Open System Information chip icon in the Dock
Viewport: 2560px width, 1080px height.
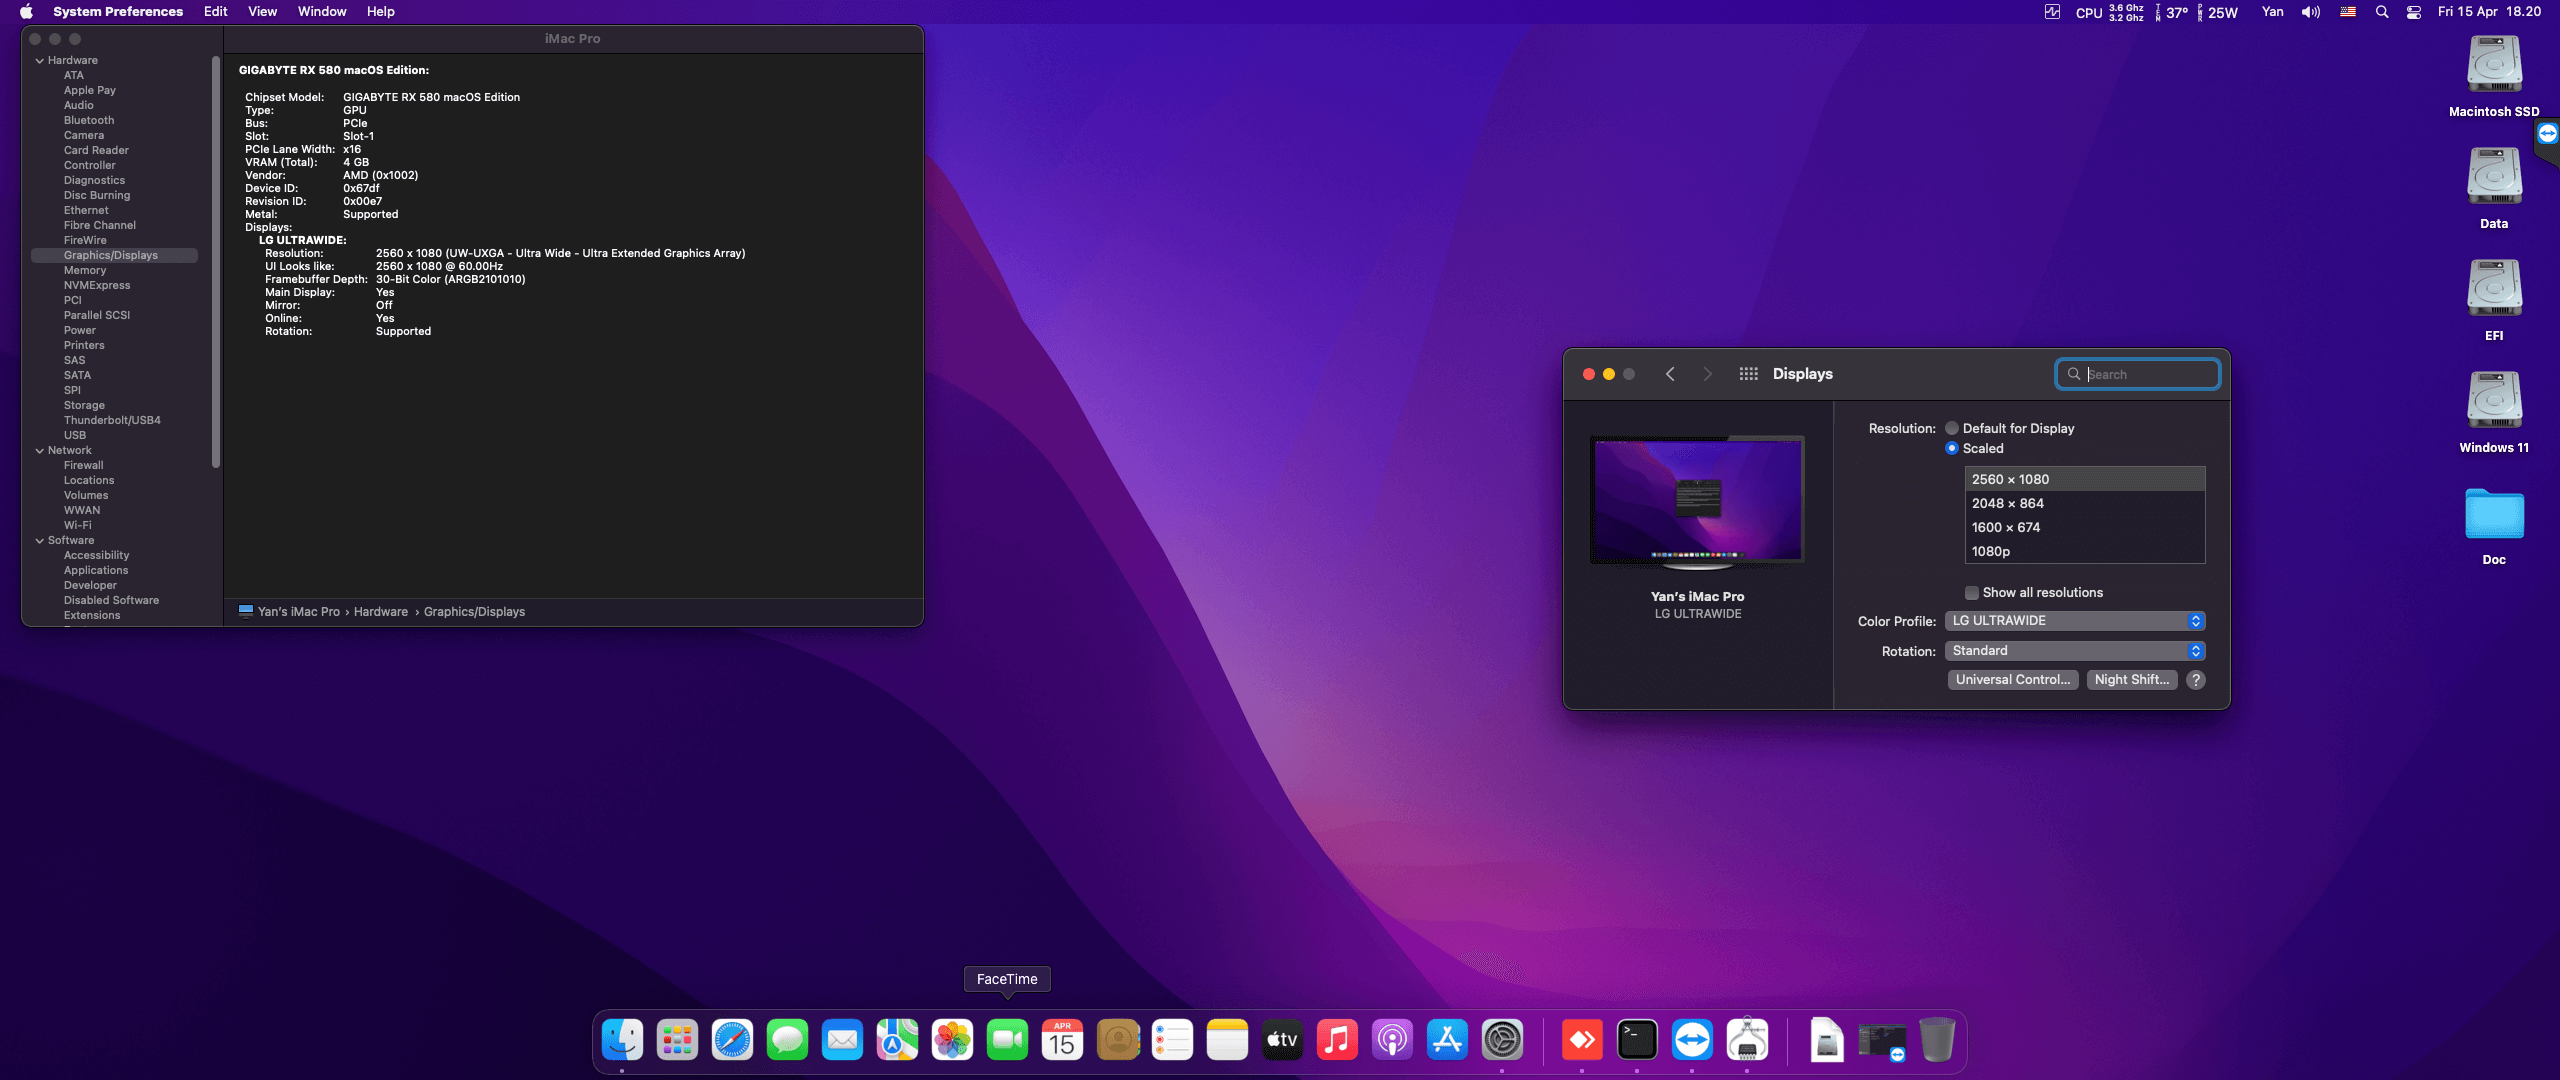(x=1747, y=1041)
